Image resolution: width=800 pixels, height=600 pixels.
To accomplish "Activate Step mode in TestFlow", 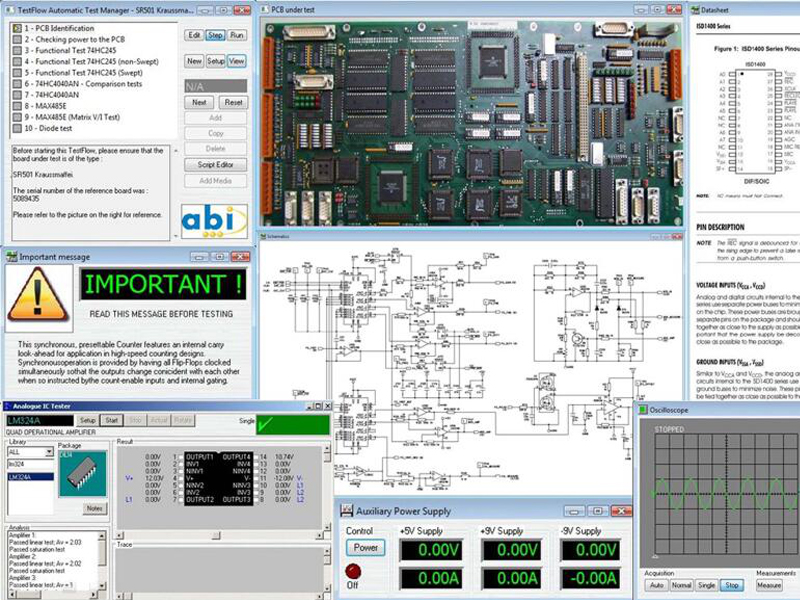I will (215, 35).
